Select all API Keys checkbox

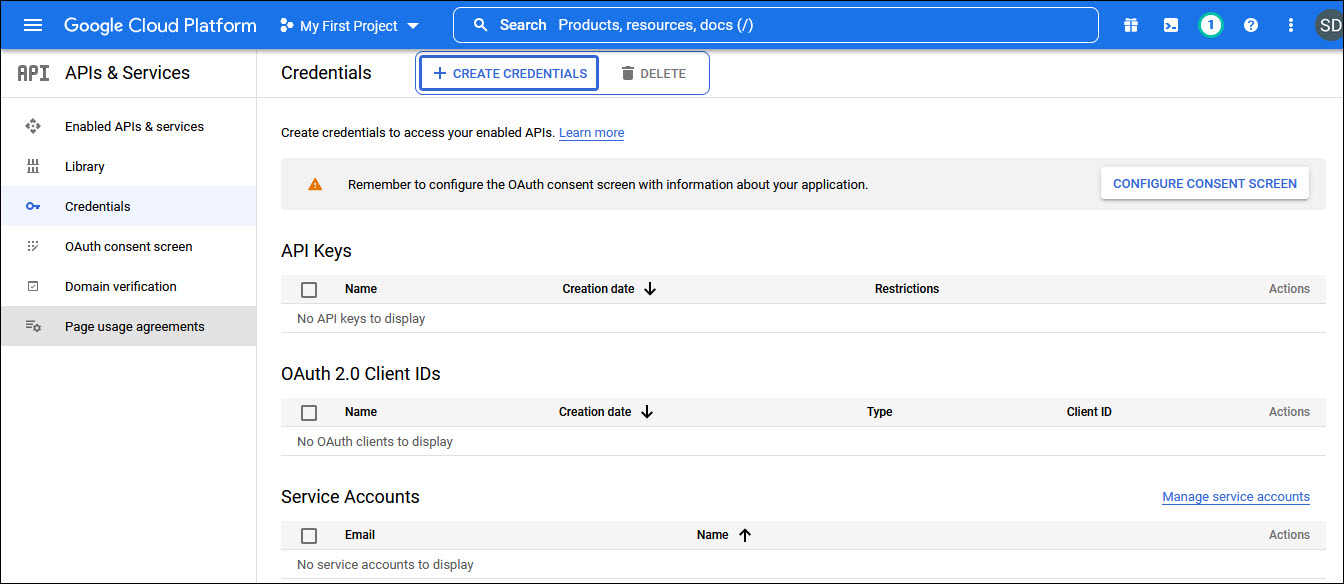click(x=309, y=289)
